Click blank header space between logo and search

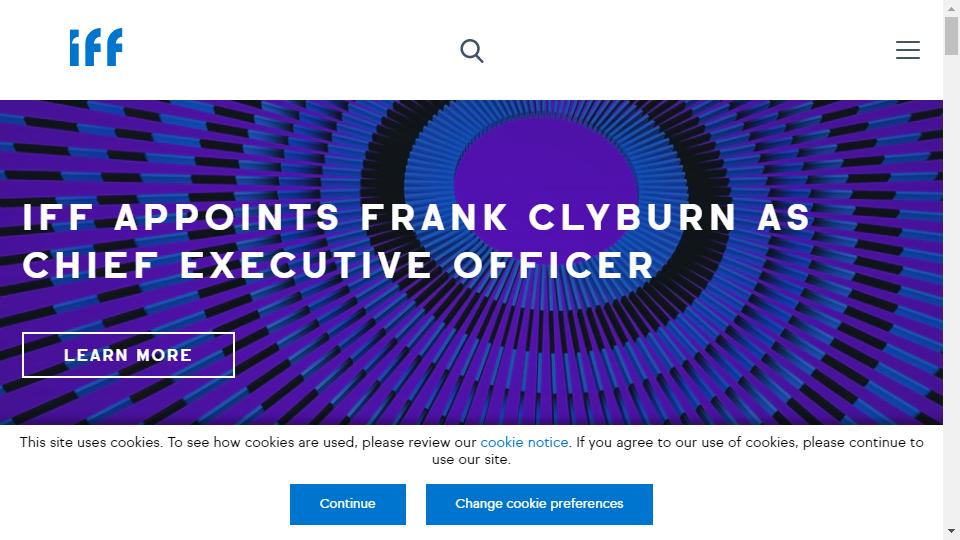pyautogui.click(x=290, y=50)
